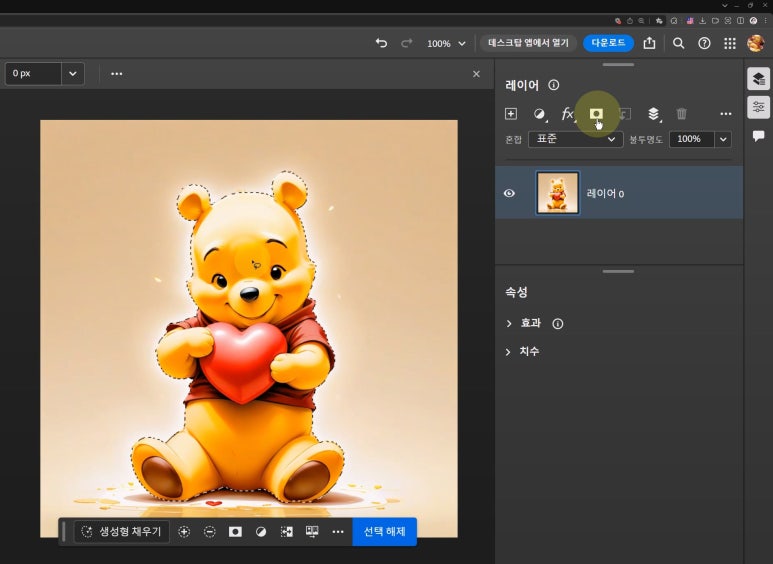
Task: Toggle visibility of 레이어 0
Action: 509,193
